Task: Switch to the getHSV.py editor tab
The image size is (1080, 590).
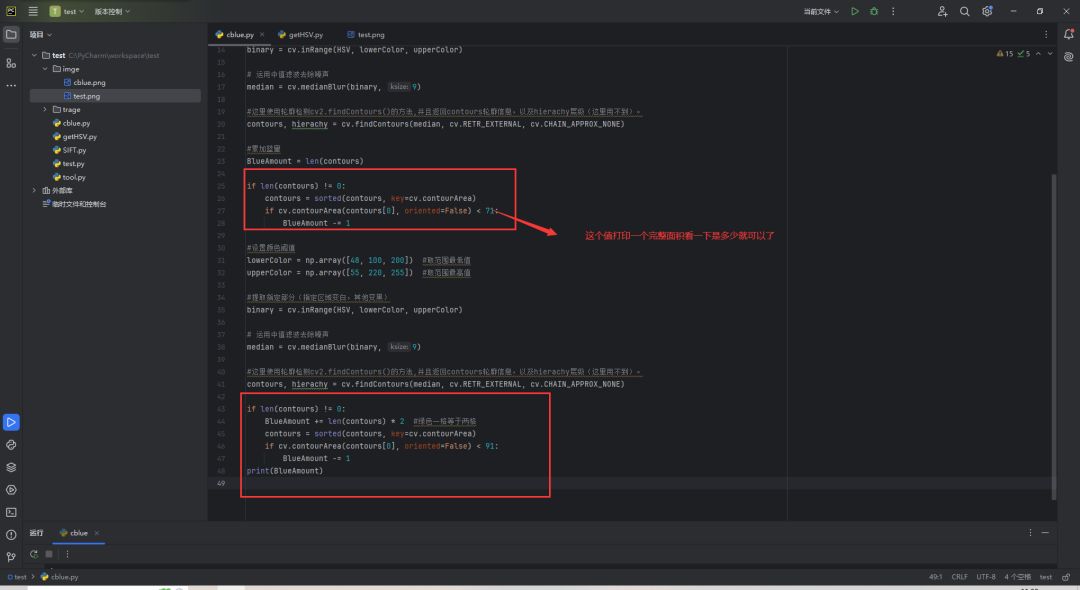Action: [x=305, y=34]
